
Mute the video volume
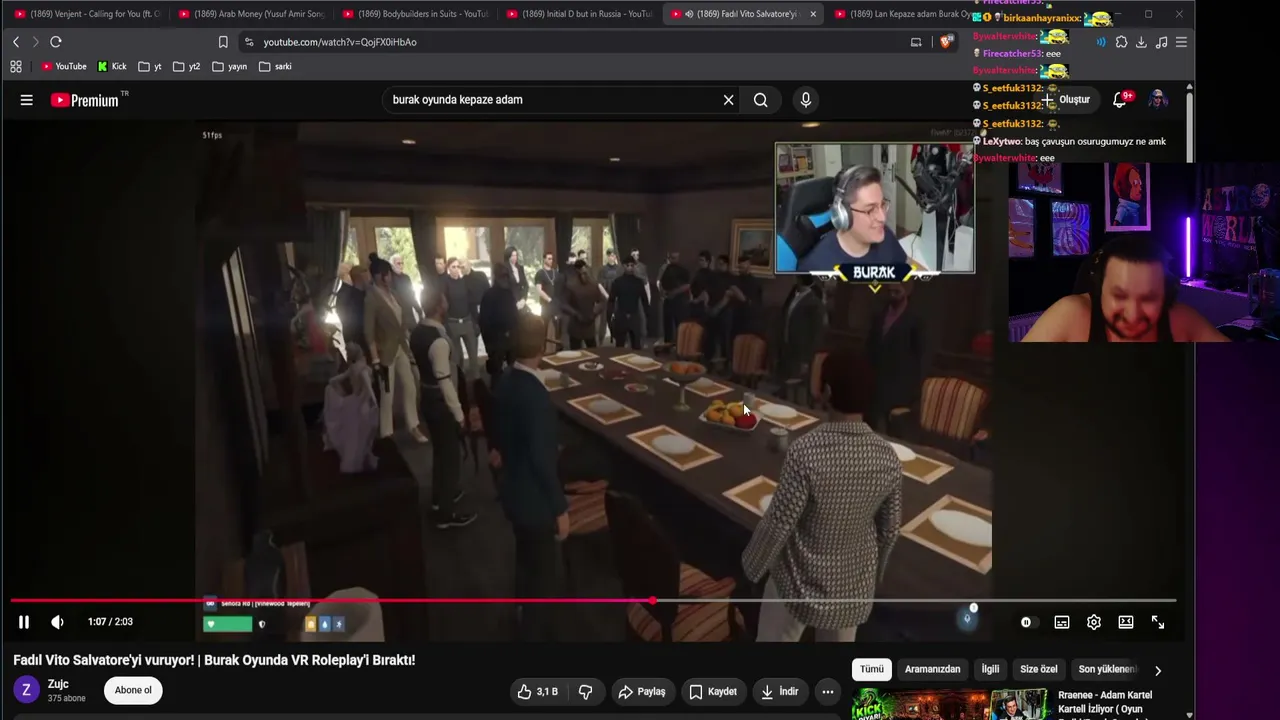tap(57, 622)
